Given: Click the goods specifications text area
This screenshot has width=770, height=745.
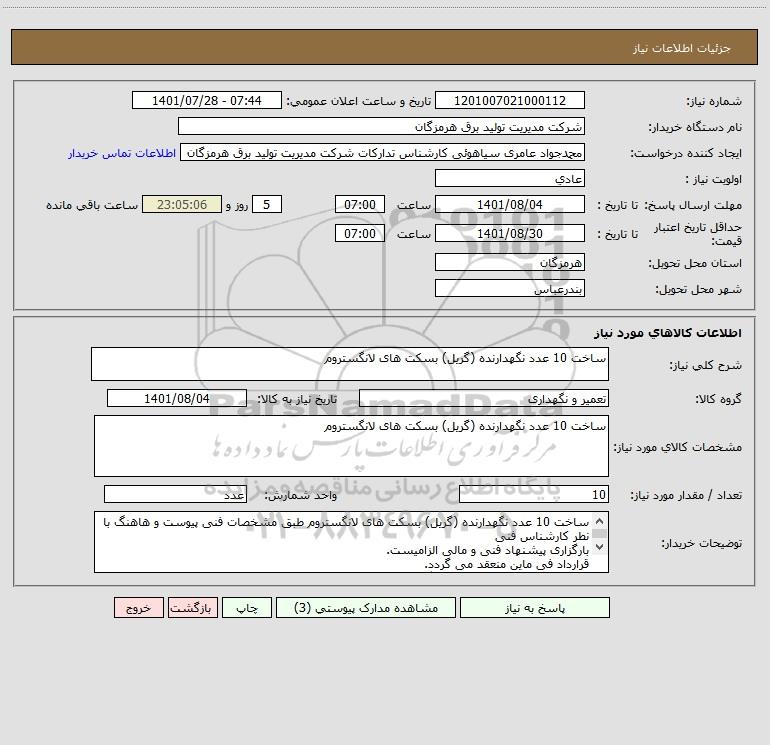Looking at the screenshot, I should 351,446.
